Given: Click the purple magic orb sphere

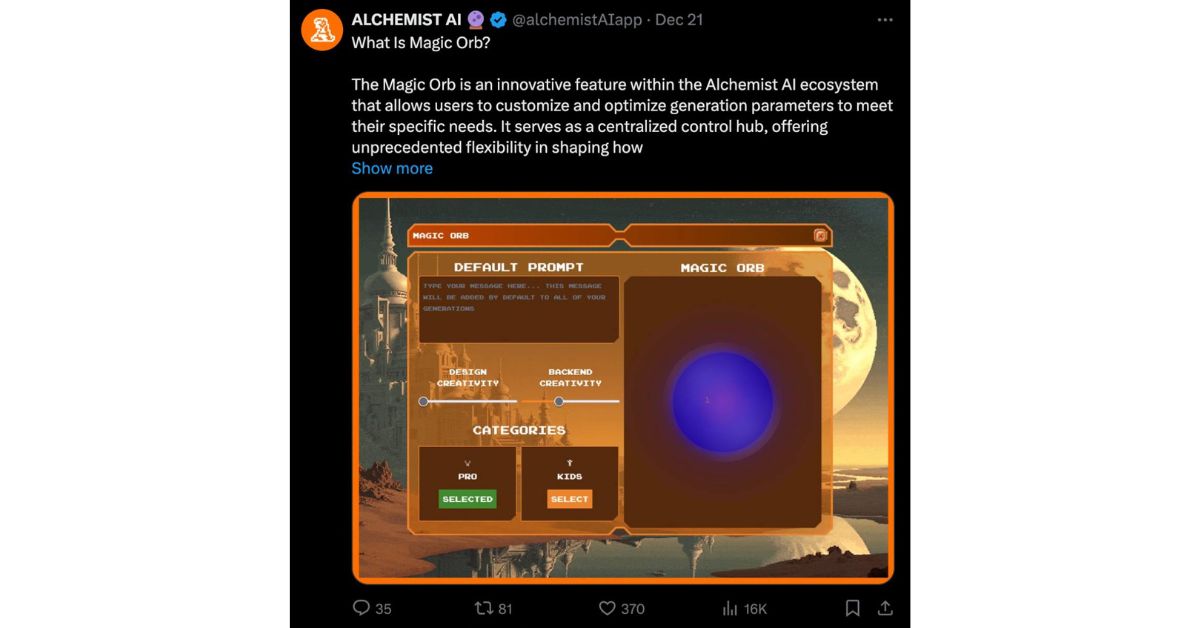Looking at the screenshot, I should click(722, 400).
